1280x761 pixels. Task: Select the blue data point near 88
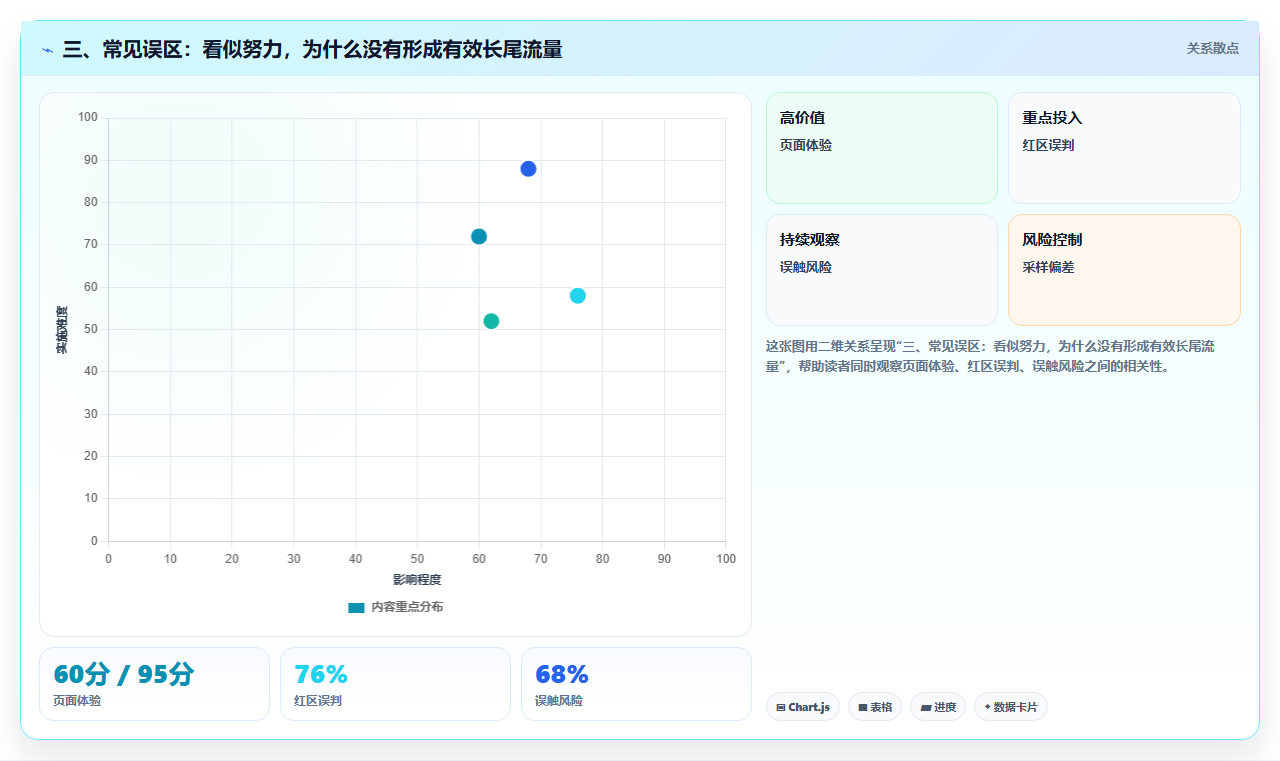click(x=528, y=169)
